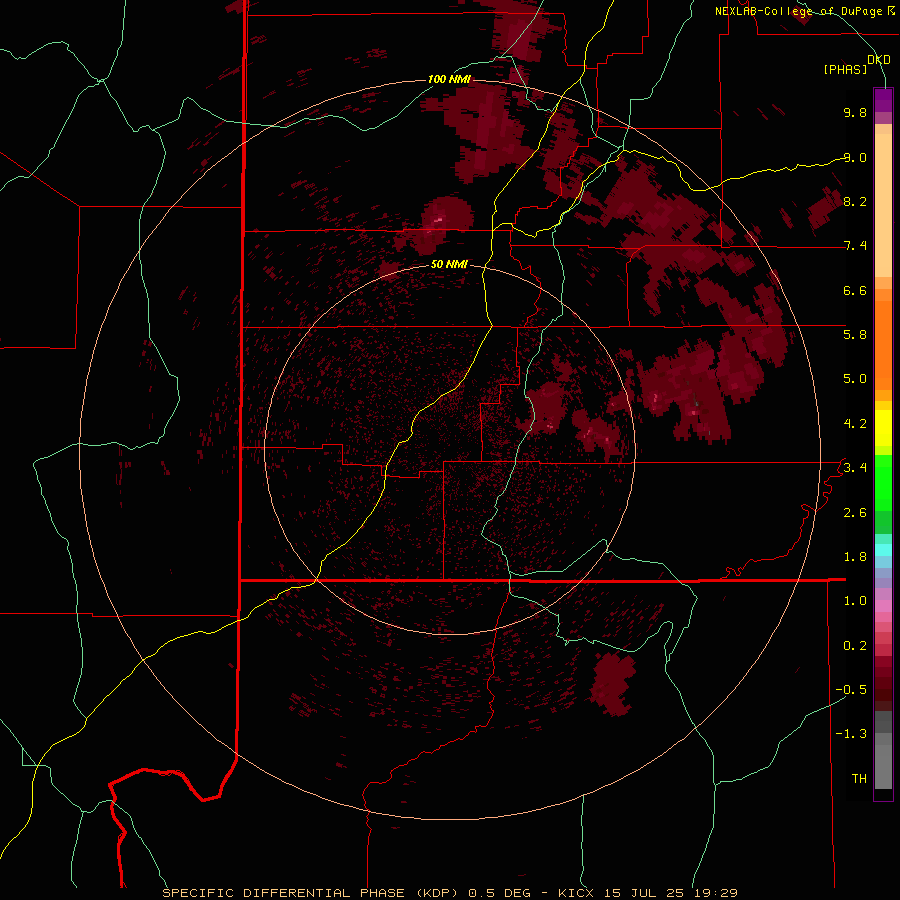
Task: Click the SPECIFIC DIFFERENTIAL PHASE (KDP) caption
Action: 310,893
